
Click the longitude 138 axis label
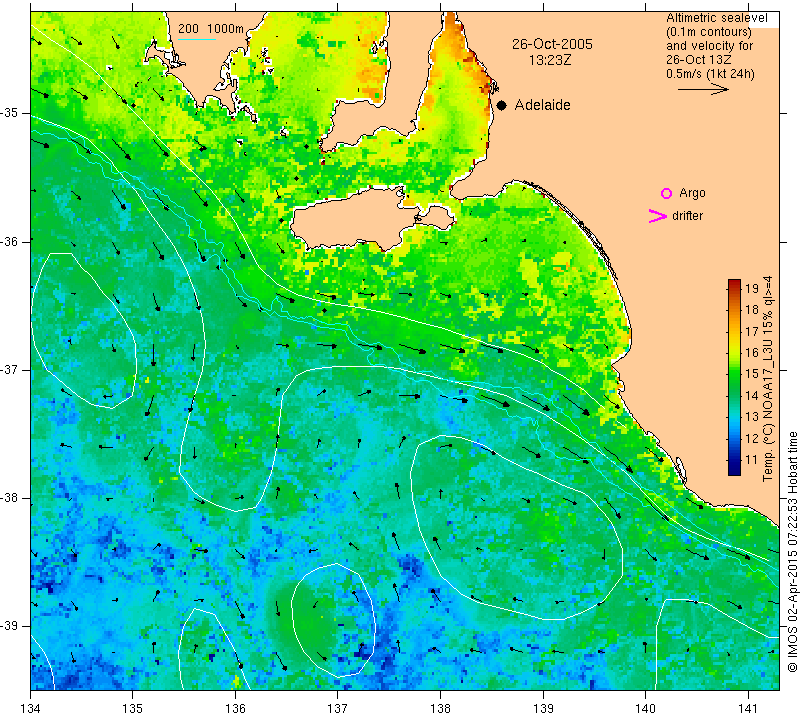pos(440,708)
